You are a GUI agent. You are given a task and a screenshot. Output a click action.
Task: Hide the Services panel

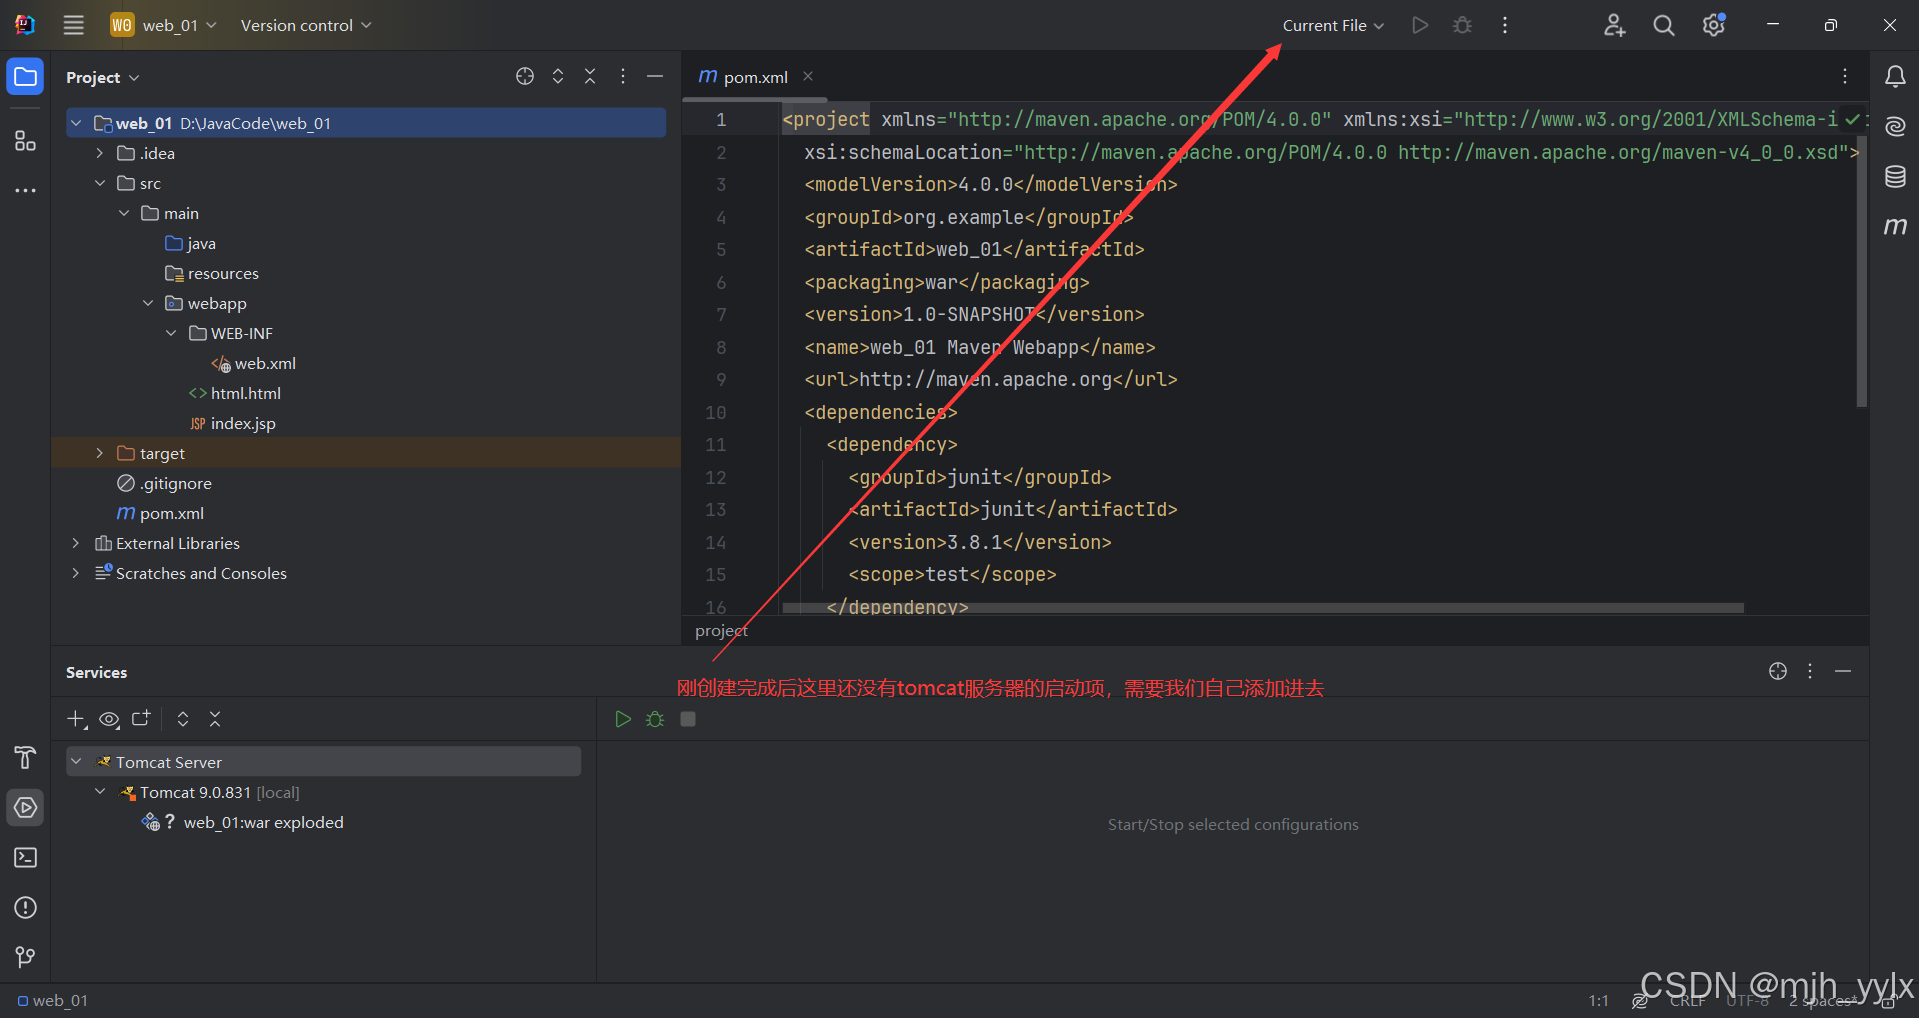click(x=1843, y=671)
